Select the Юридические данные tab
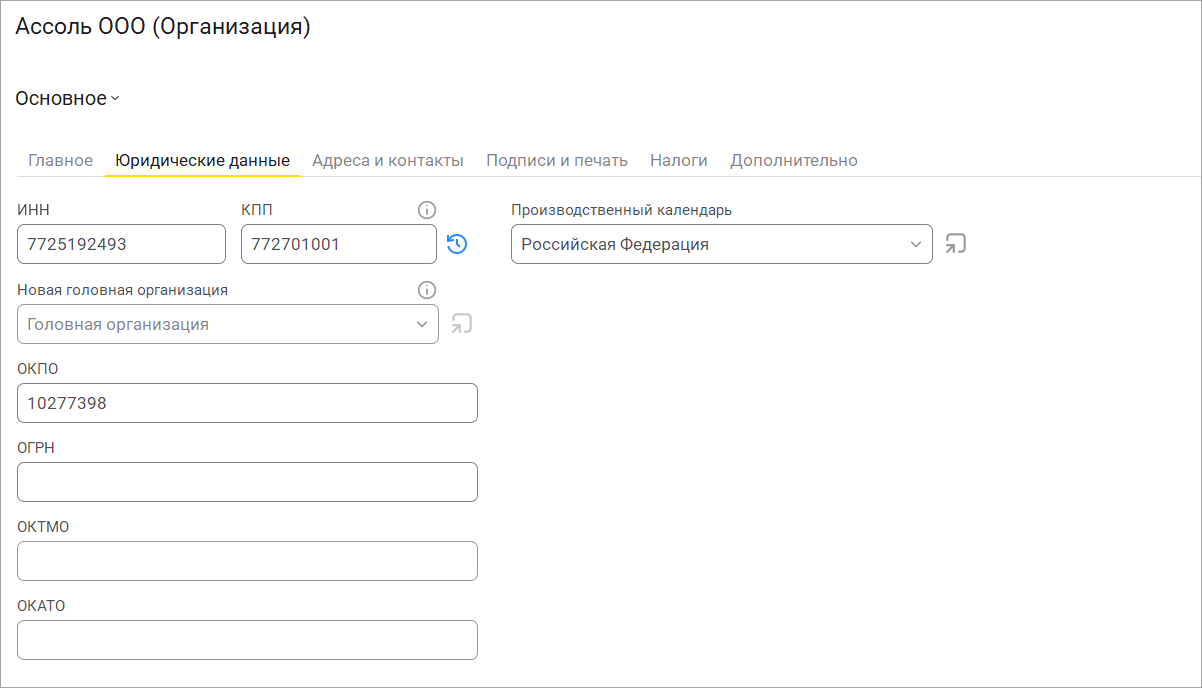 tap(202, 160)
